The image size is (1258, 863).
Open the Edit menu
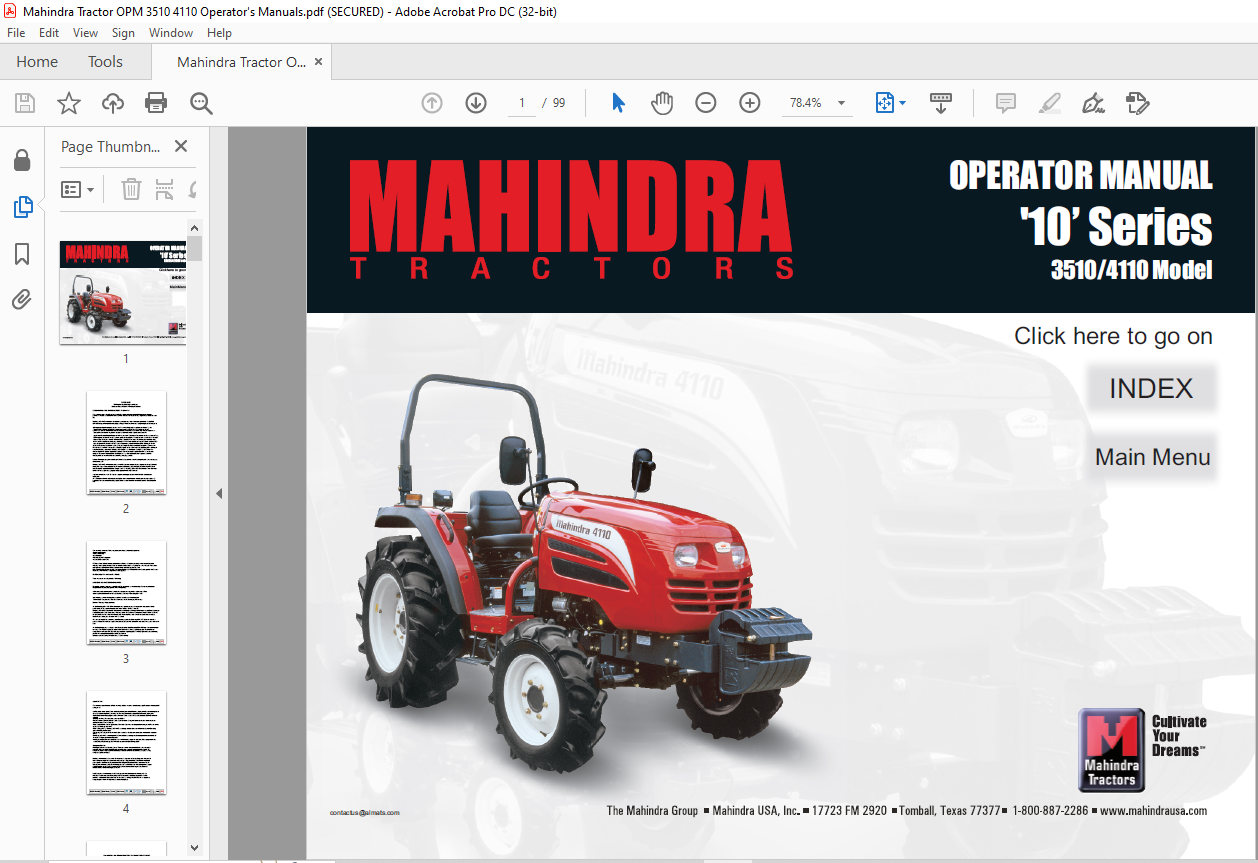(x=49, y=33)
